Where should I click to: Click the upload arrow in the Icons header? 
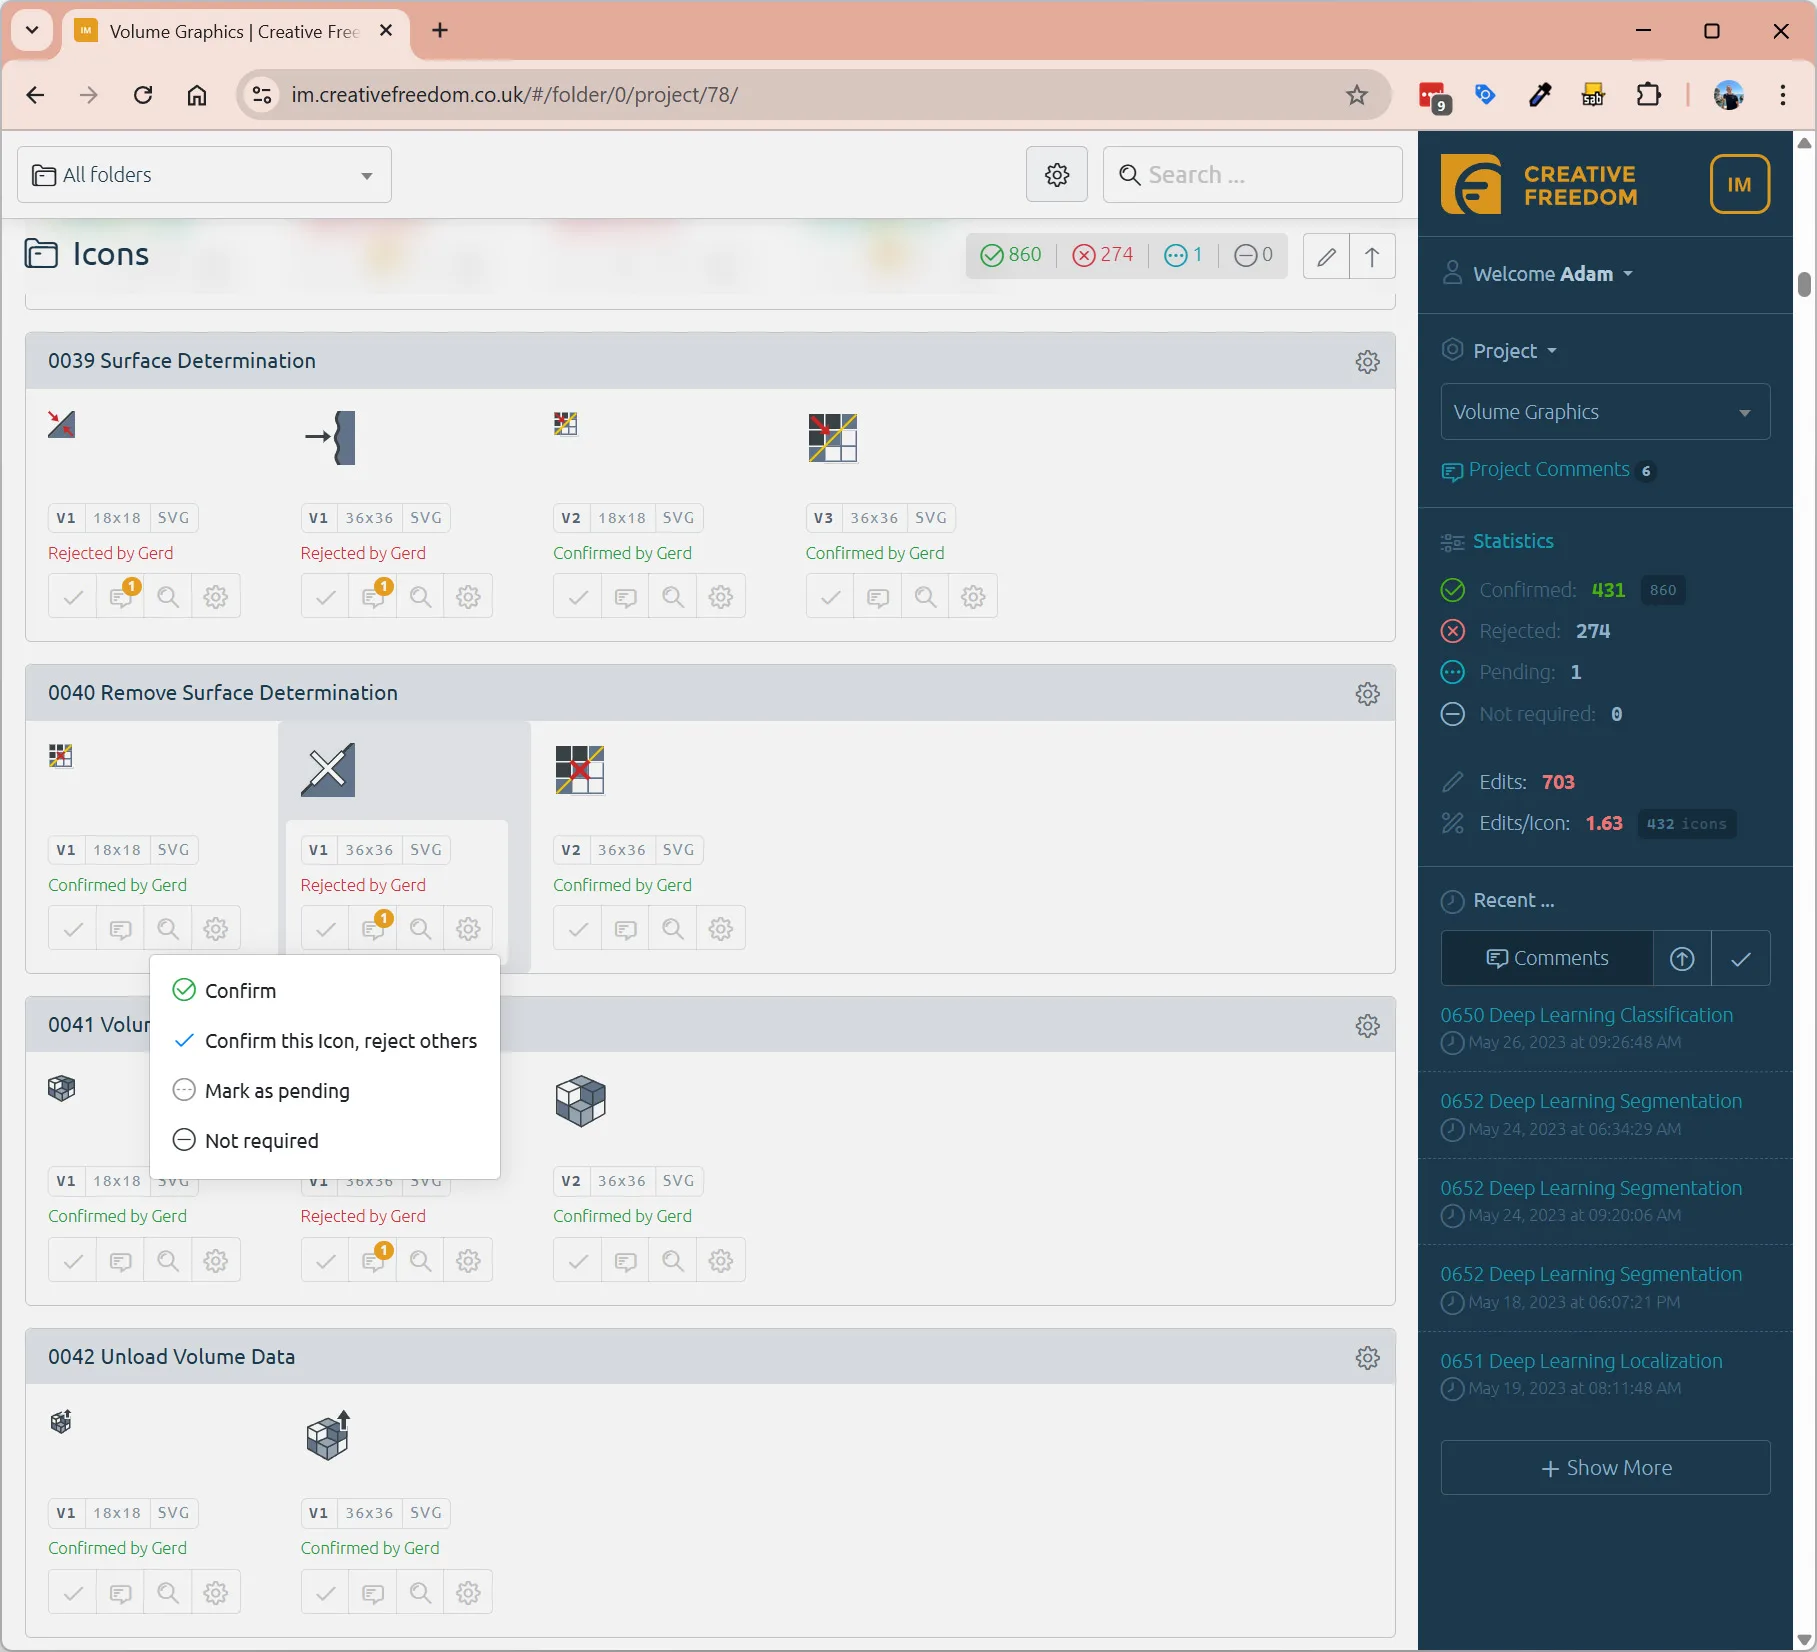coord(1371,256)
